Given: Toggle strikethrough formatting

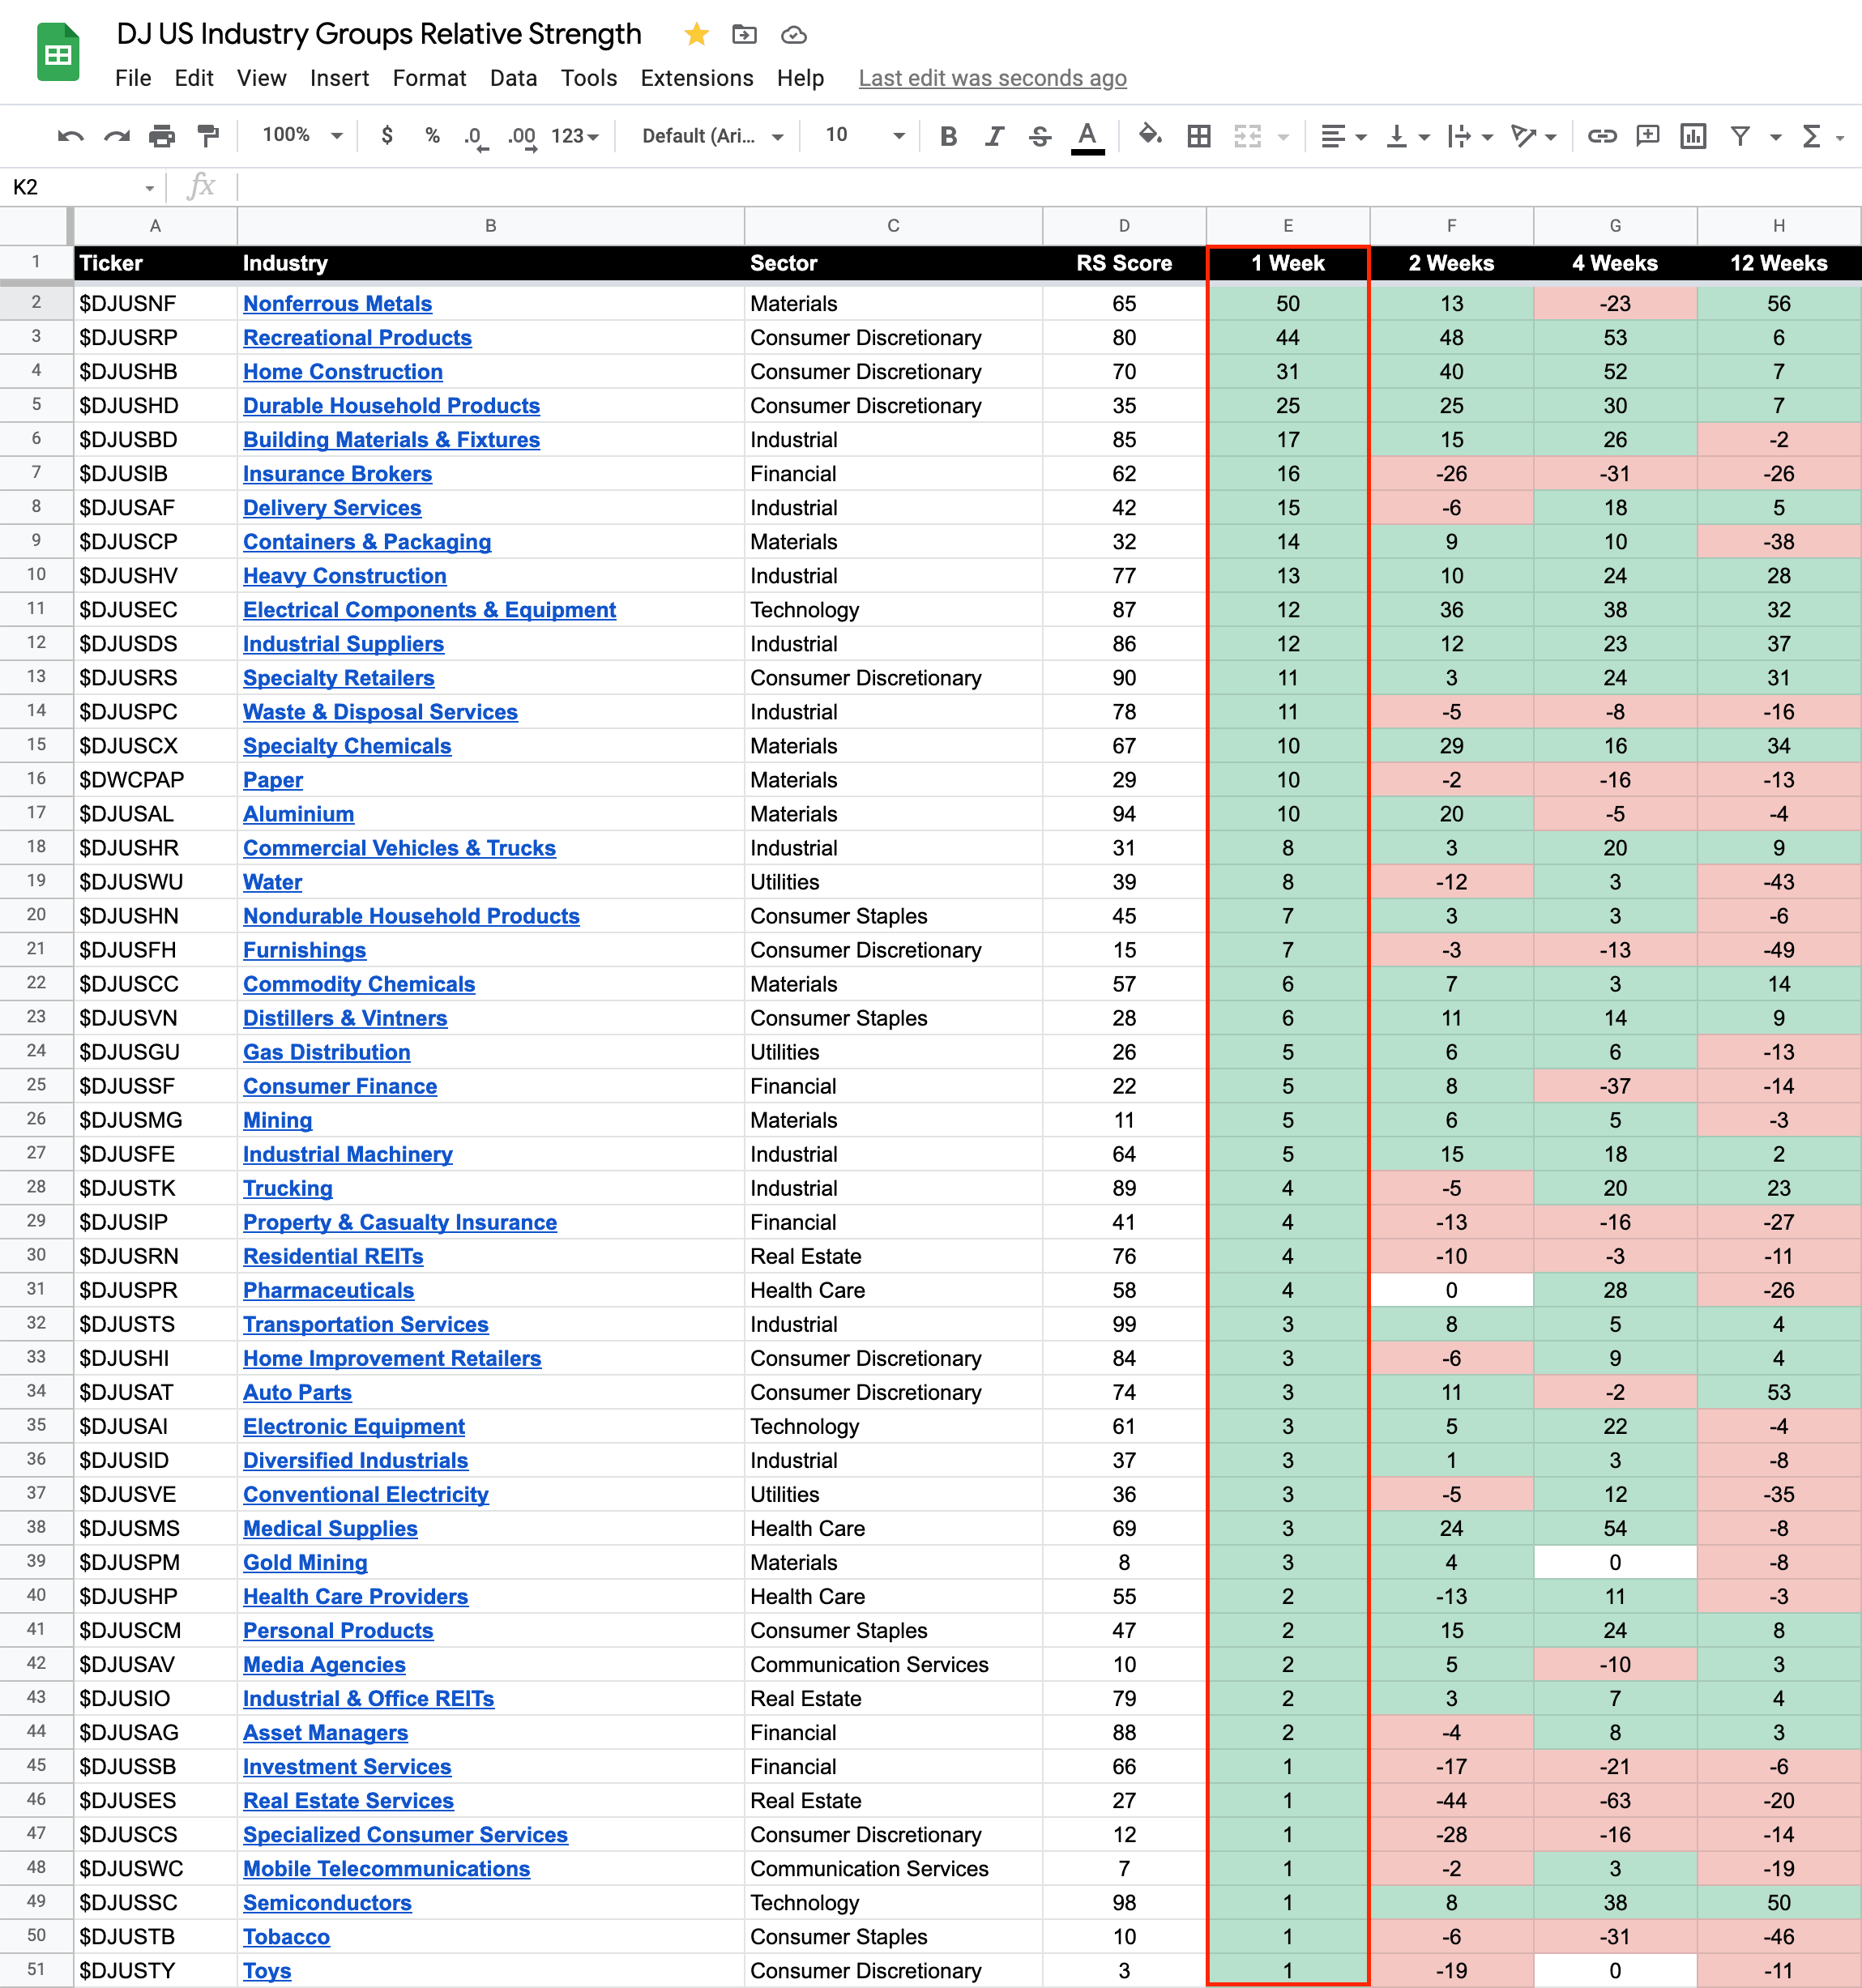Looking at the screenshot, I should point(1040,136).
